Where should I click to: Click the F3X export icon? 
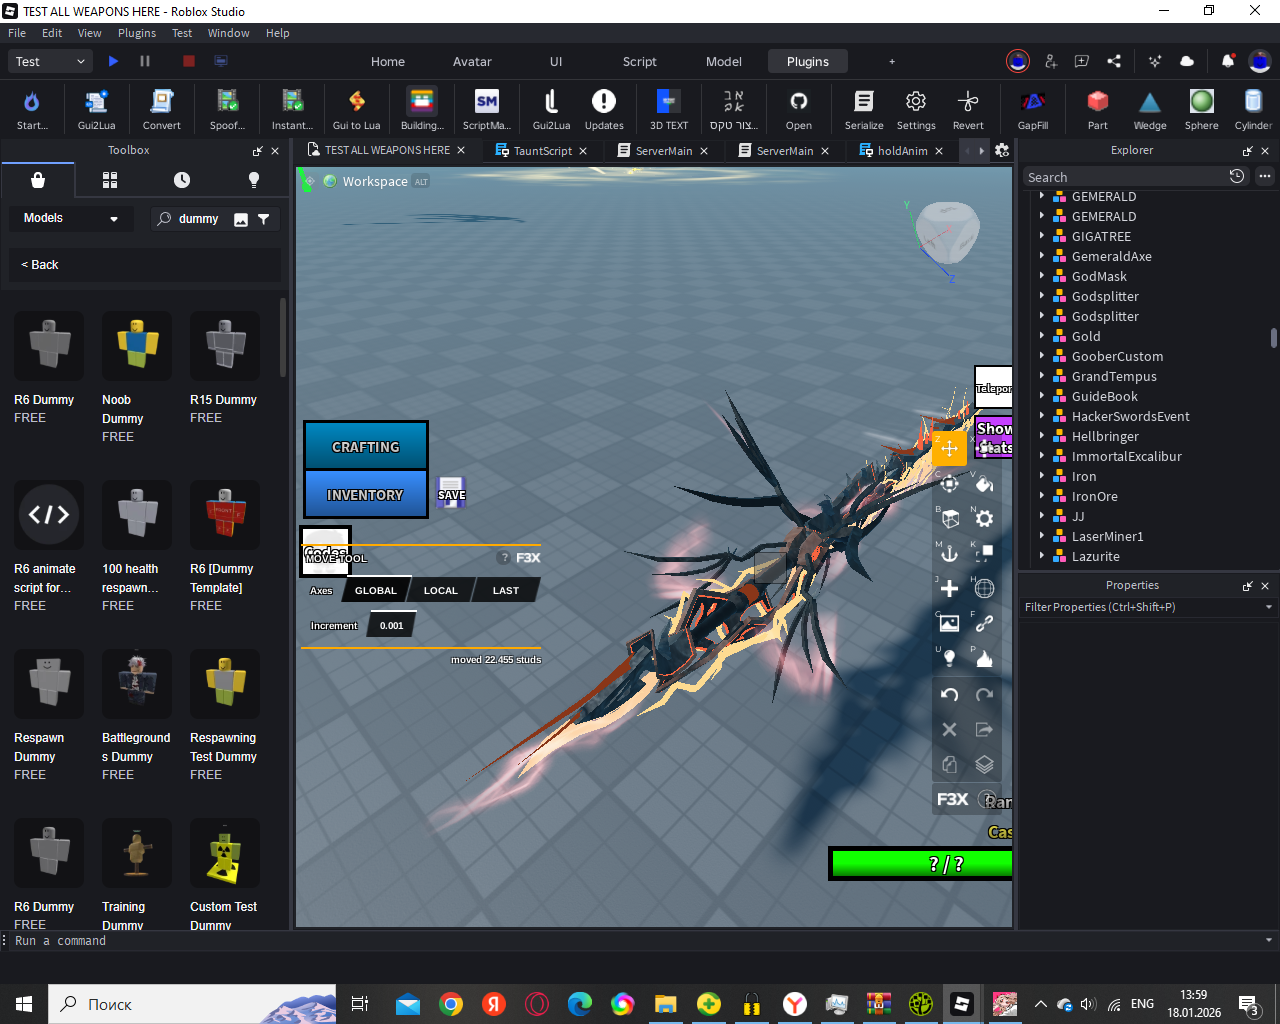point(984,730)
